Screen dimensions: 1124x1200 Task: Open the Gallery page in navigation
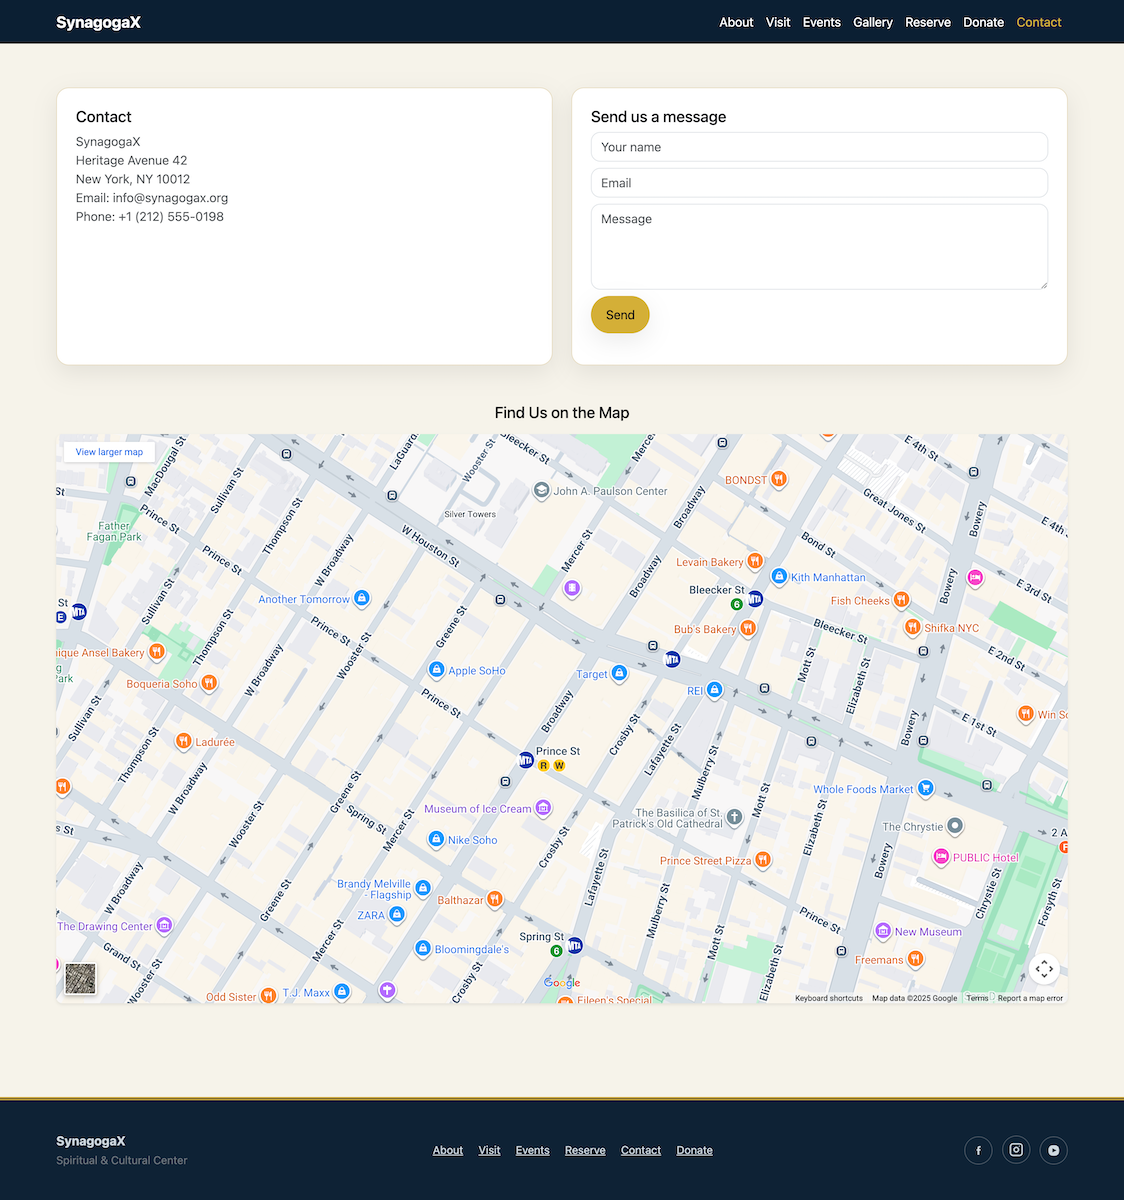click(872, 22)
